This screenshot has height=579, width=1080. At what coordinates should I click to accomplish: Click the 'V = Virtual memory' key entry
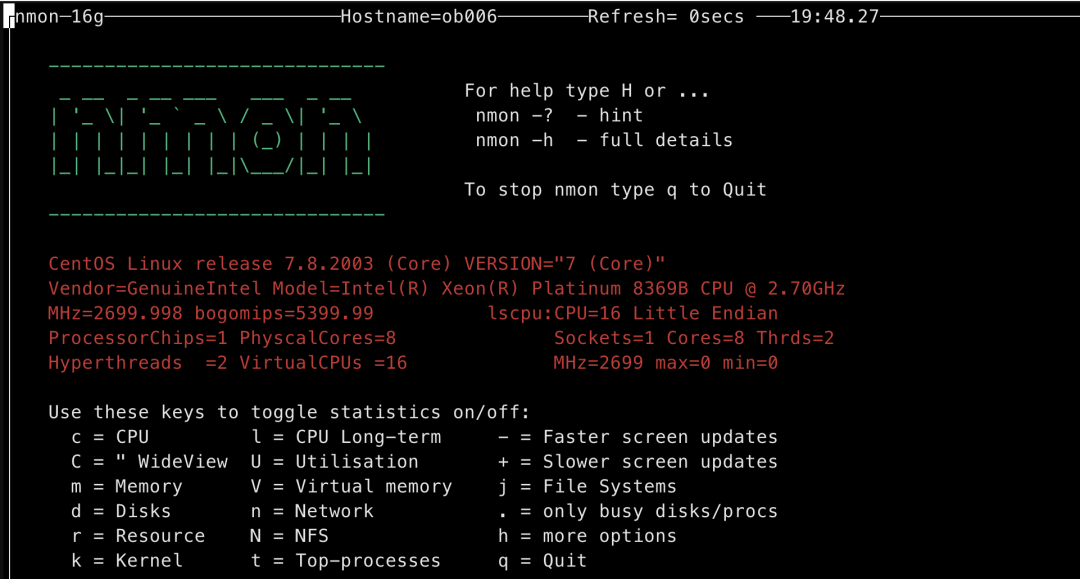[351, 487]
